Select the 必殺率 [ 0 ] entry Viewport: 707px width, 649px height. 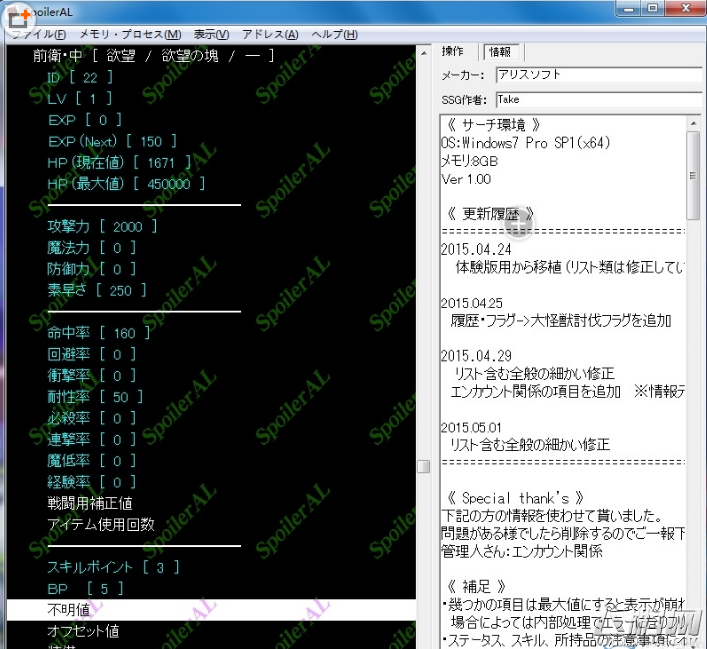pyautogui.click(x=92, y=419)
